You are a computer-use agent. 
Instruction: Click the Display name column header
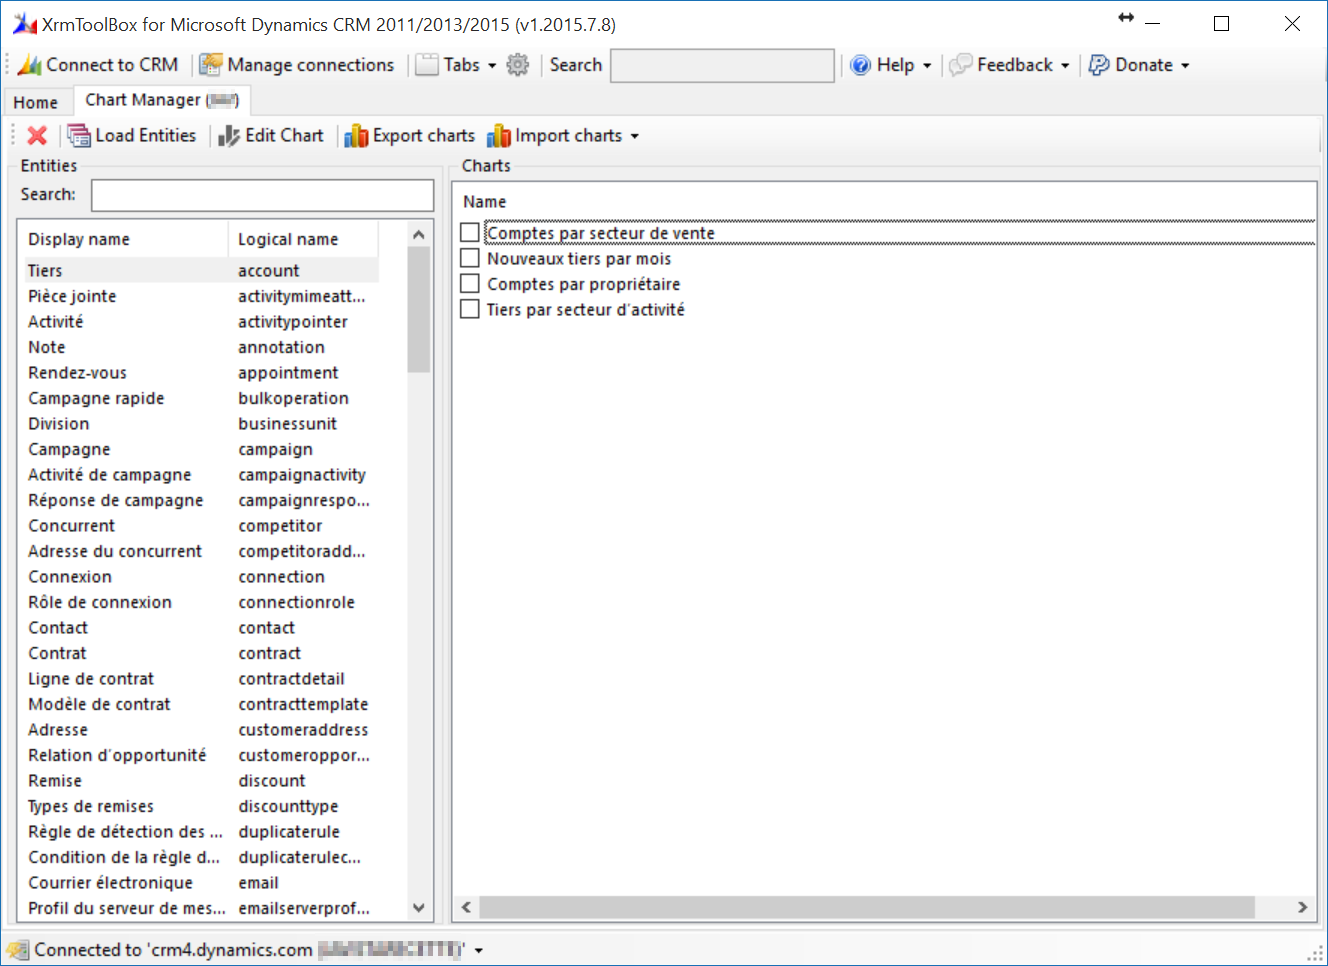pyautogui.click(x=123, y=239)
